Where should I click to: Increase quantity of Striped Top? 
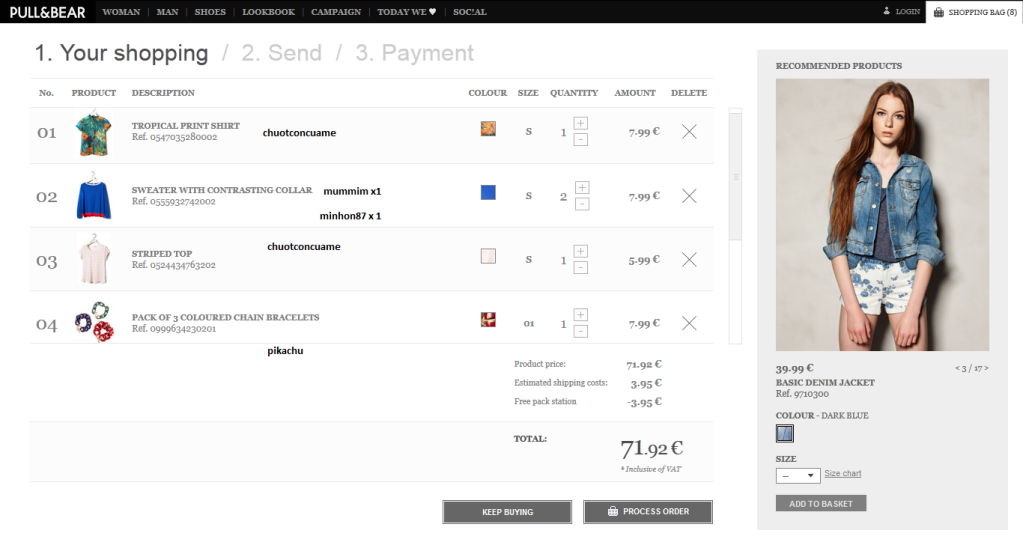click(x=581, y=251)
